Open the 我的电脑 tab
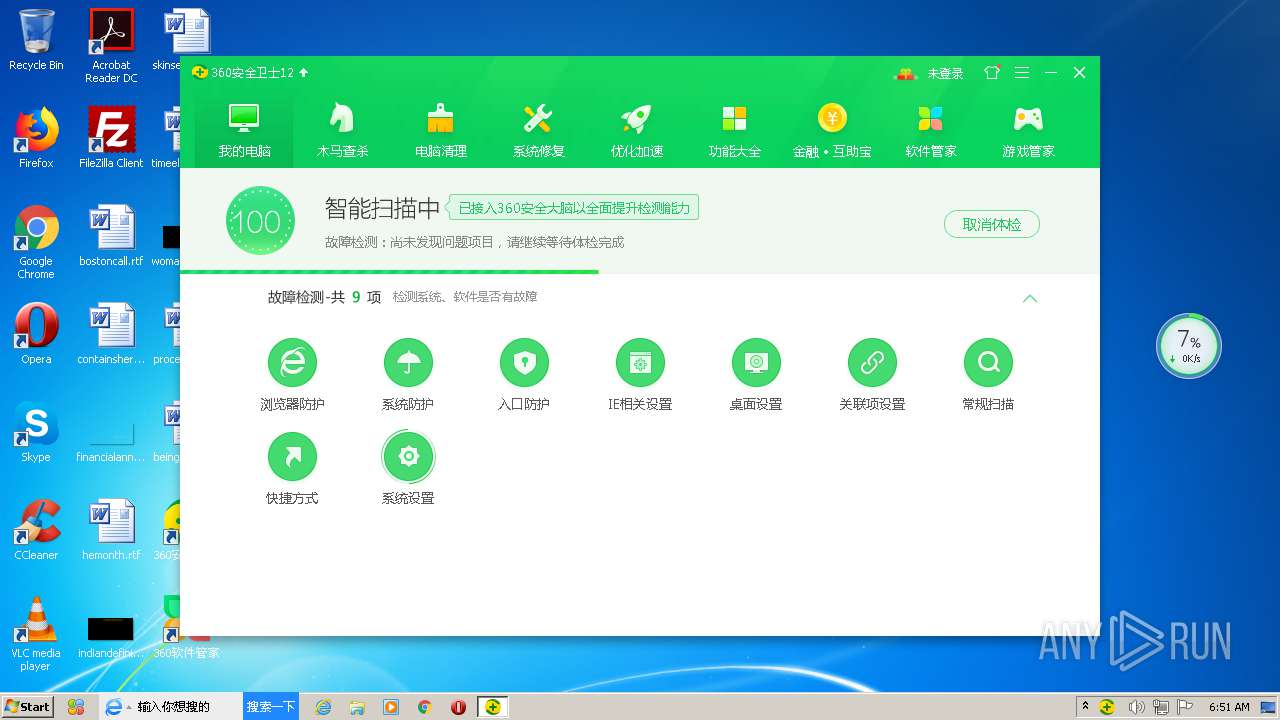This screenshot has height=720, width=1280. click(244, 130)
